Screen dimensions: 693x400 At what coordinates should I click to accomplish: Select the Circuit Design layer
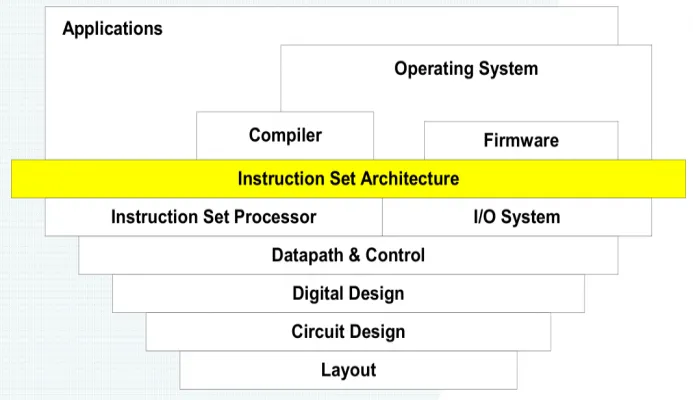point(348,331)
